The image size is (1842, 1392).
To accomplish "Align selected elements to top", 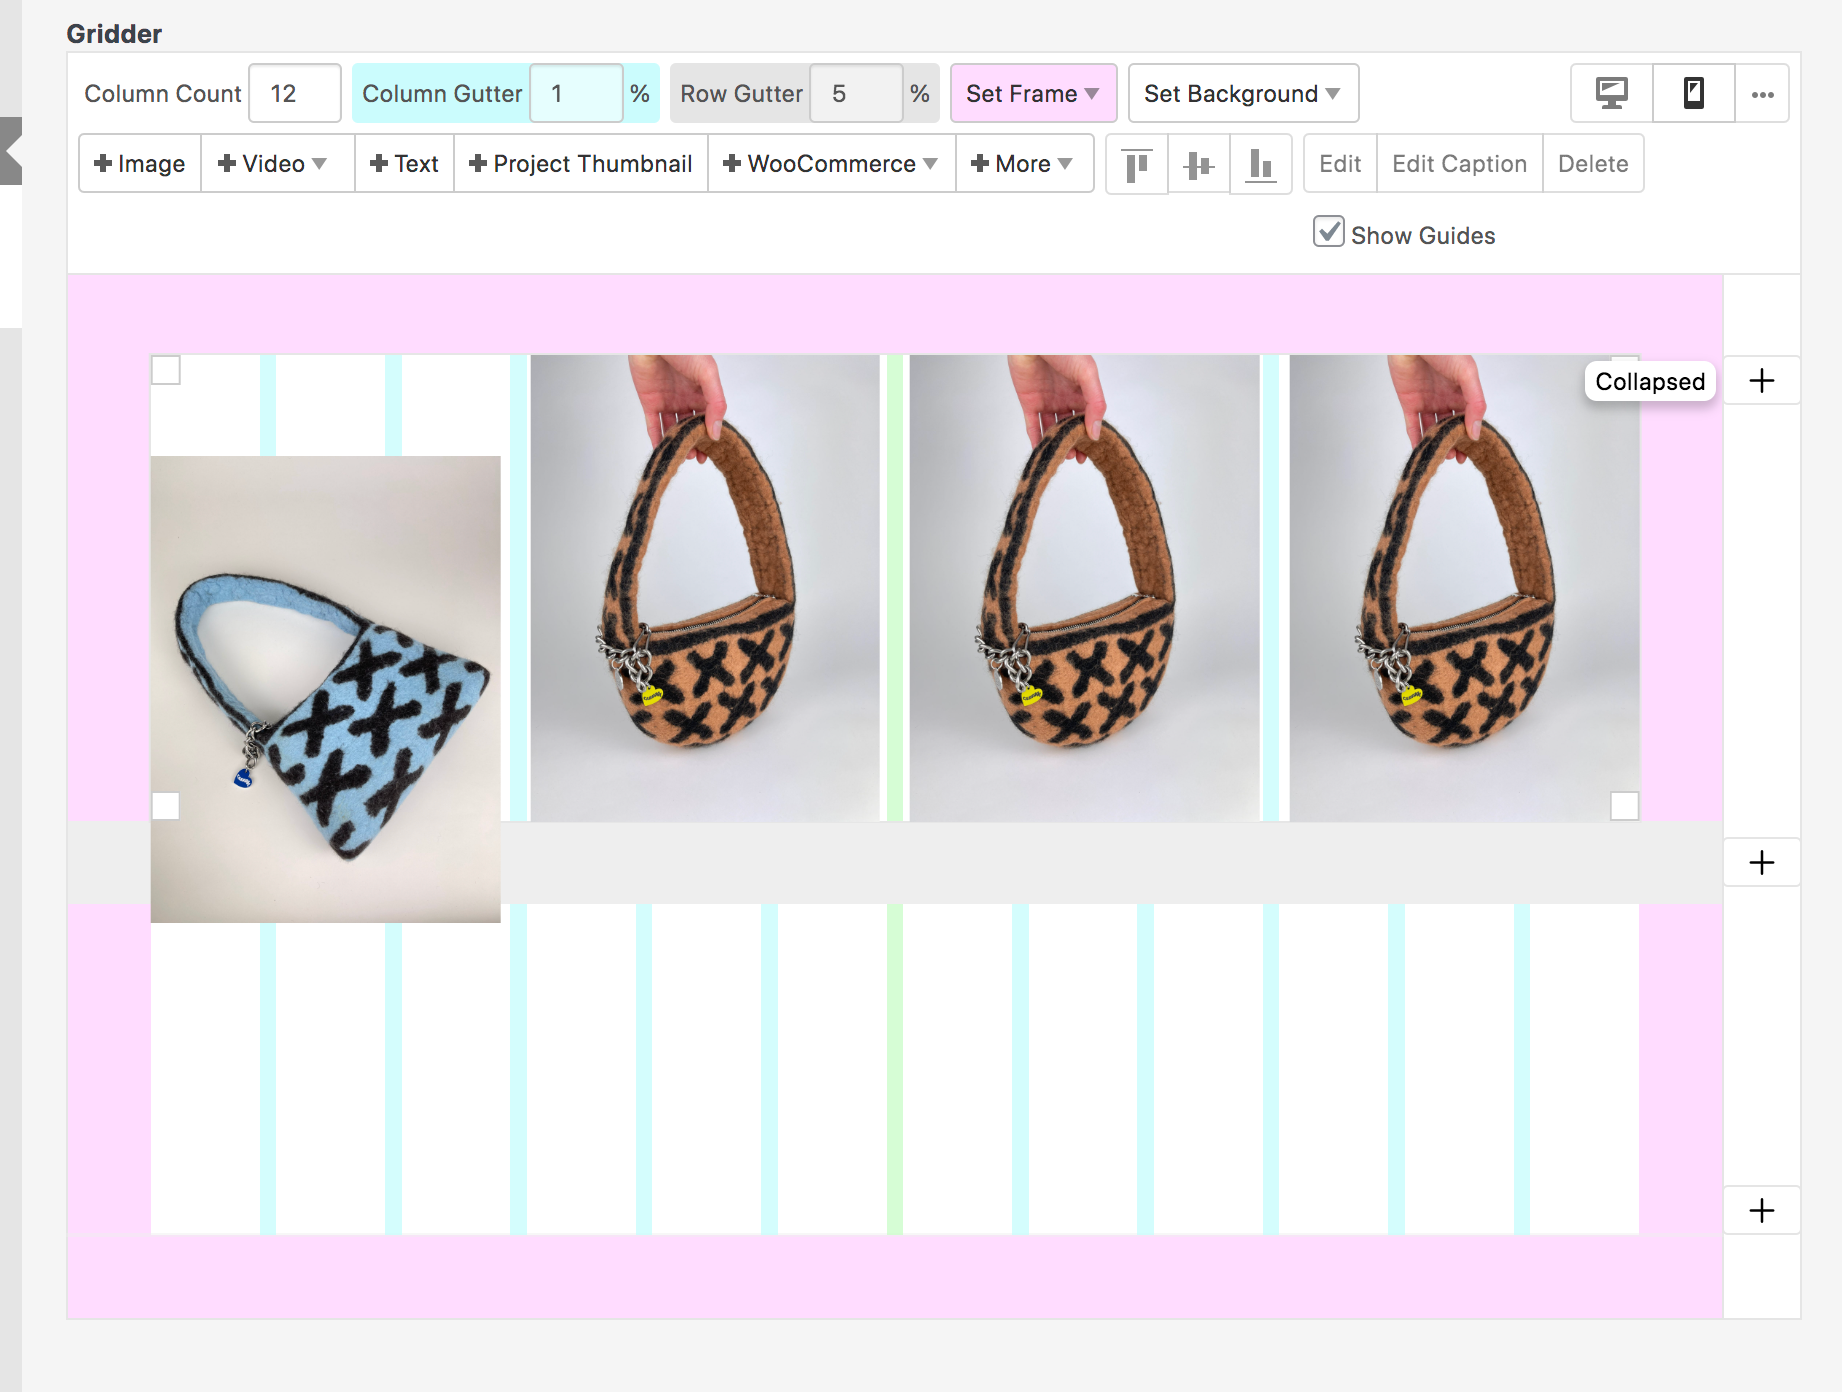I will 1136,164.
